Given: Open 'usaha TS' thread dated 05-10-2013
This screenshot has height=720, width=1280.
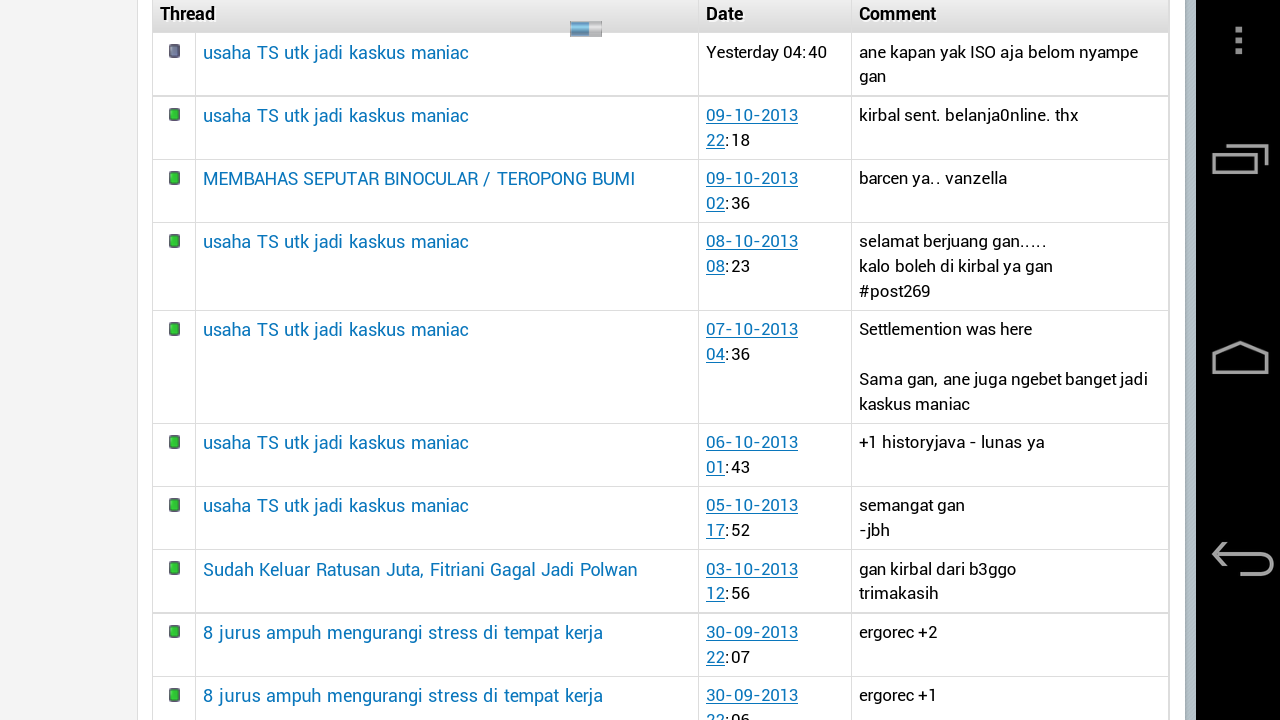Looking at the screenshot, I should pyautogui.click(x=336, y=506).
